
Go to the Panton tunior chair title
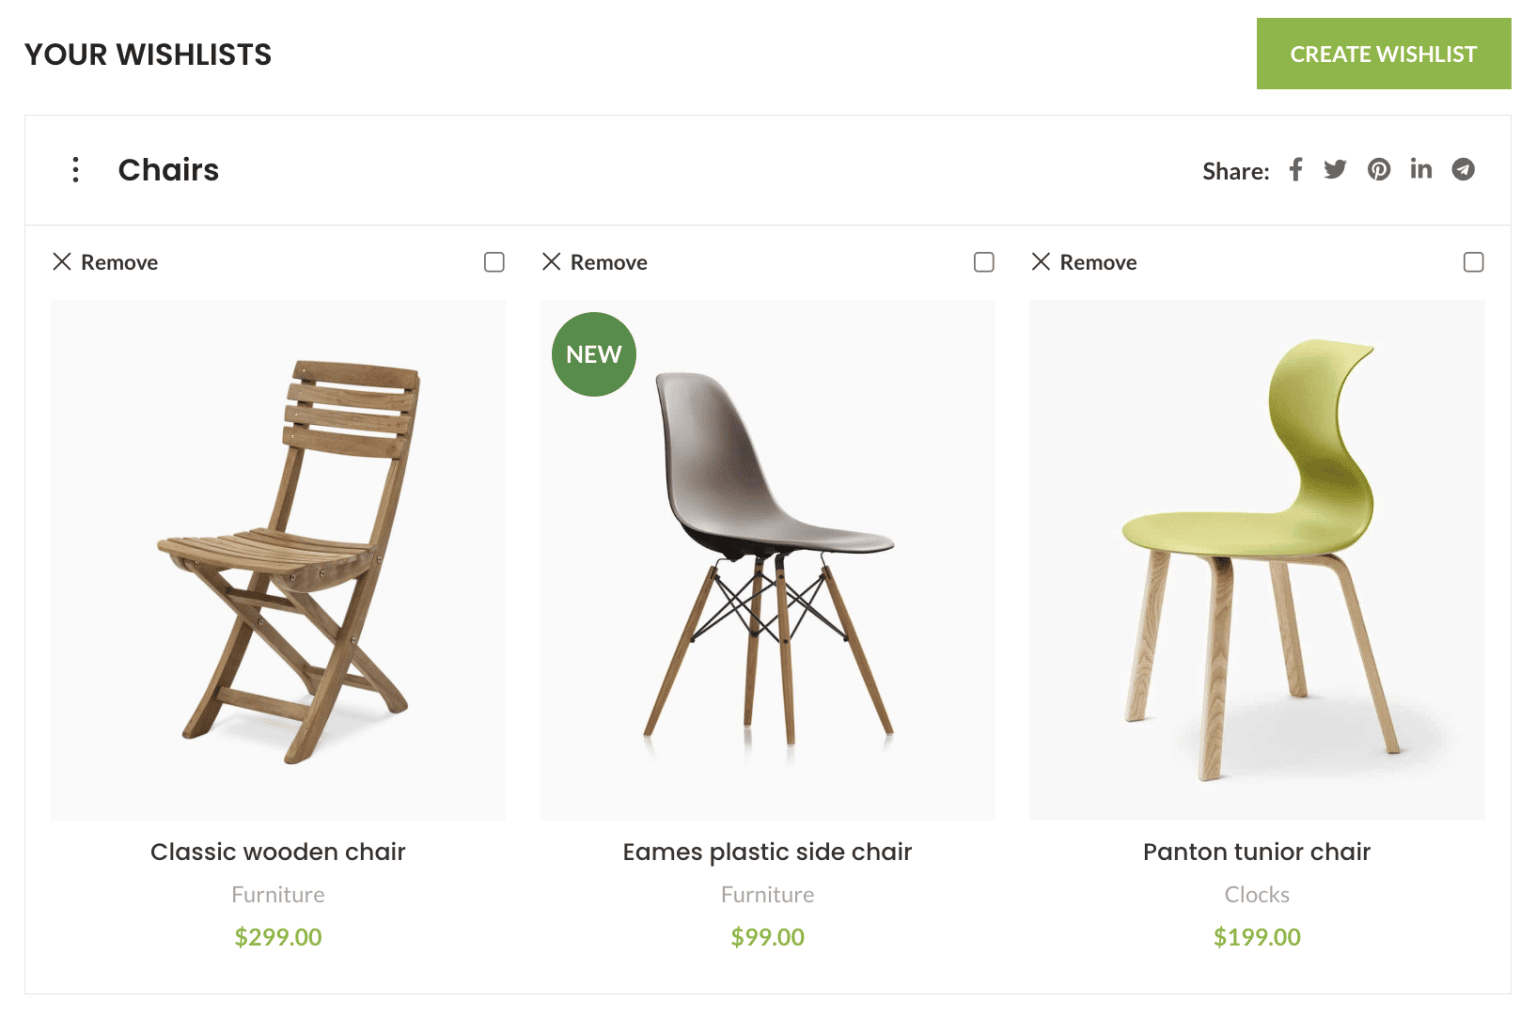tap(1256, 852)
